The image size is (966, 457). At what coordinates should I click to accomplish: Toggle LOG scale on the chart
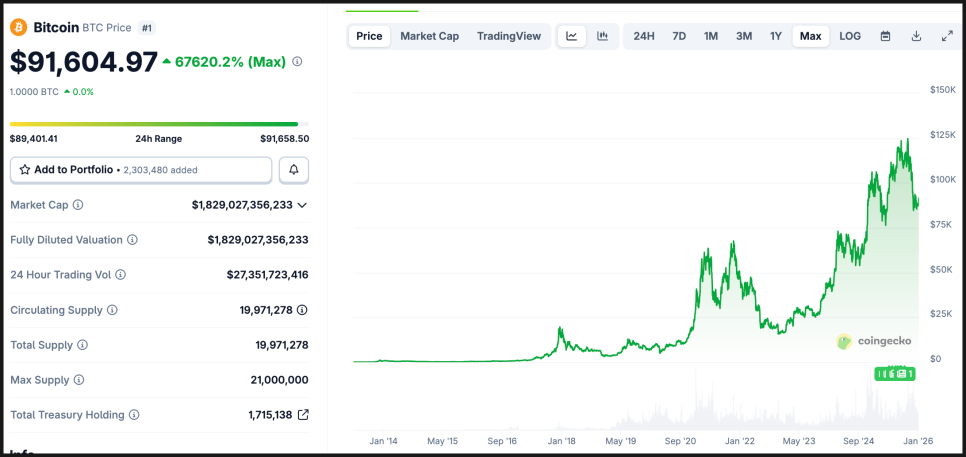click(850, 36)
